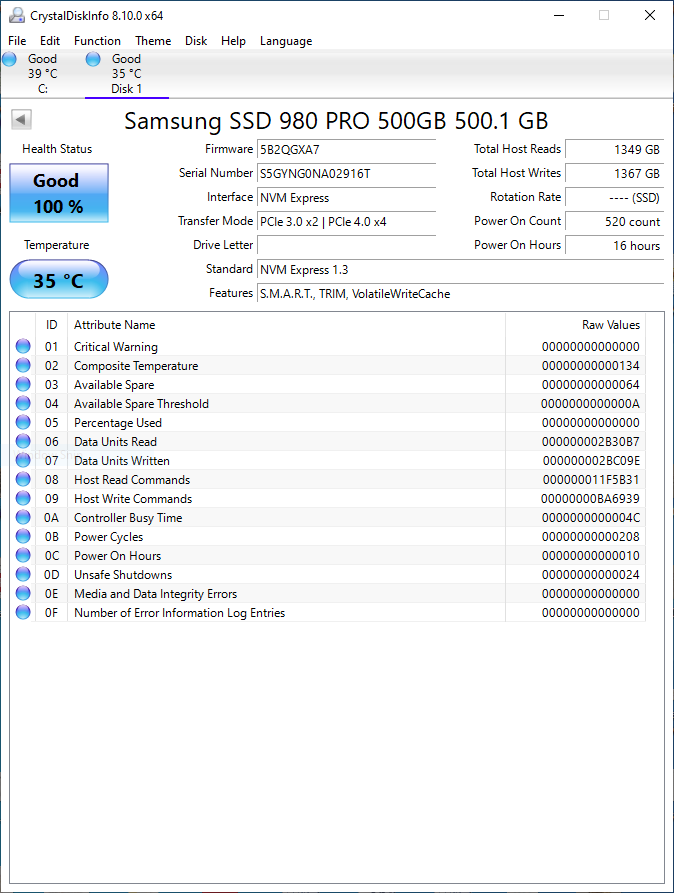Open the Edit menu

[x=50, y=41]
